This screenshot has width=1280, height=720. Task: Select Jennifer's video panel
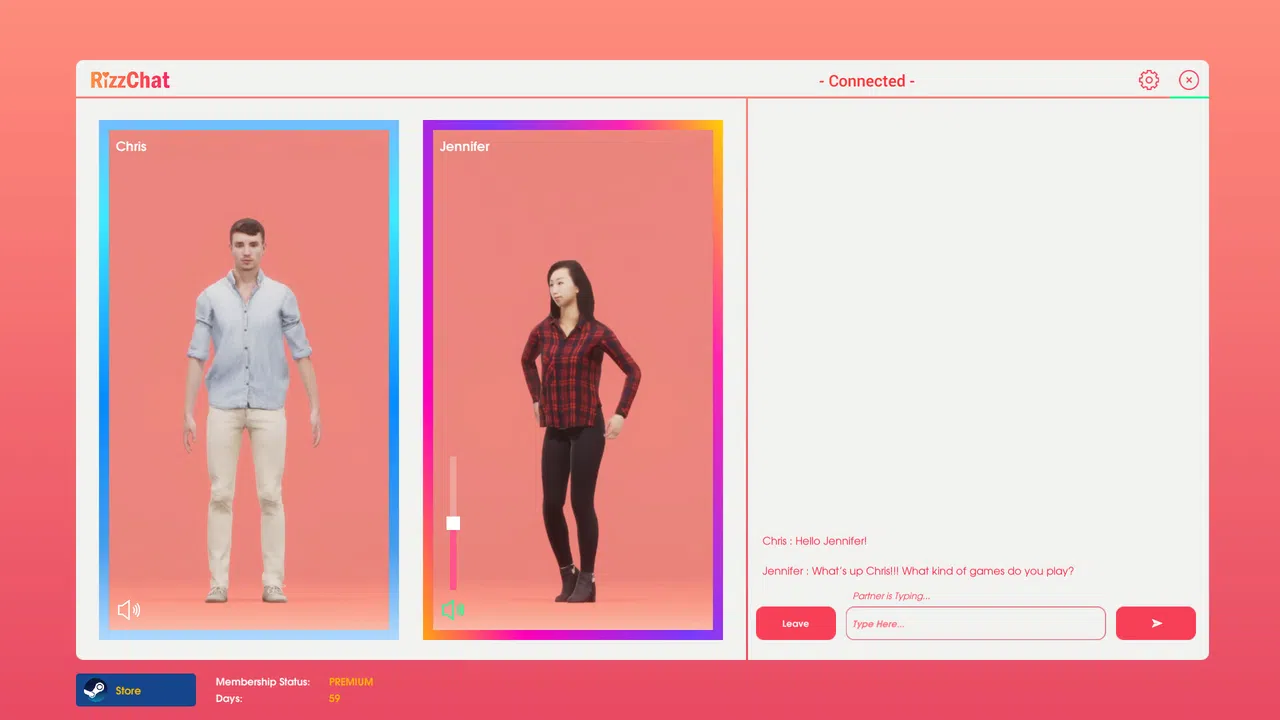point(573,380)
